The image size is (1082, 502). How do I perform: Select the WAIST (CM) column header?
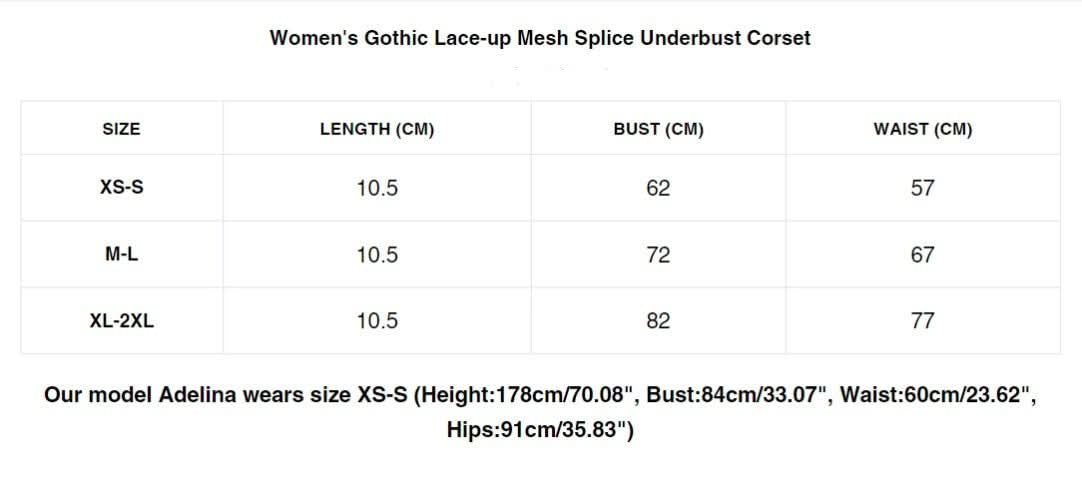pyautogui.click(x=923, y=129)
